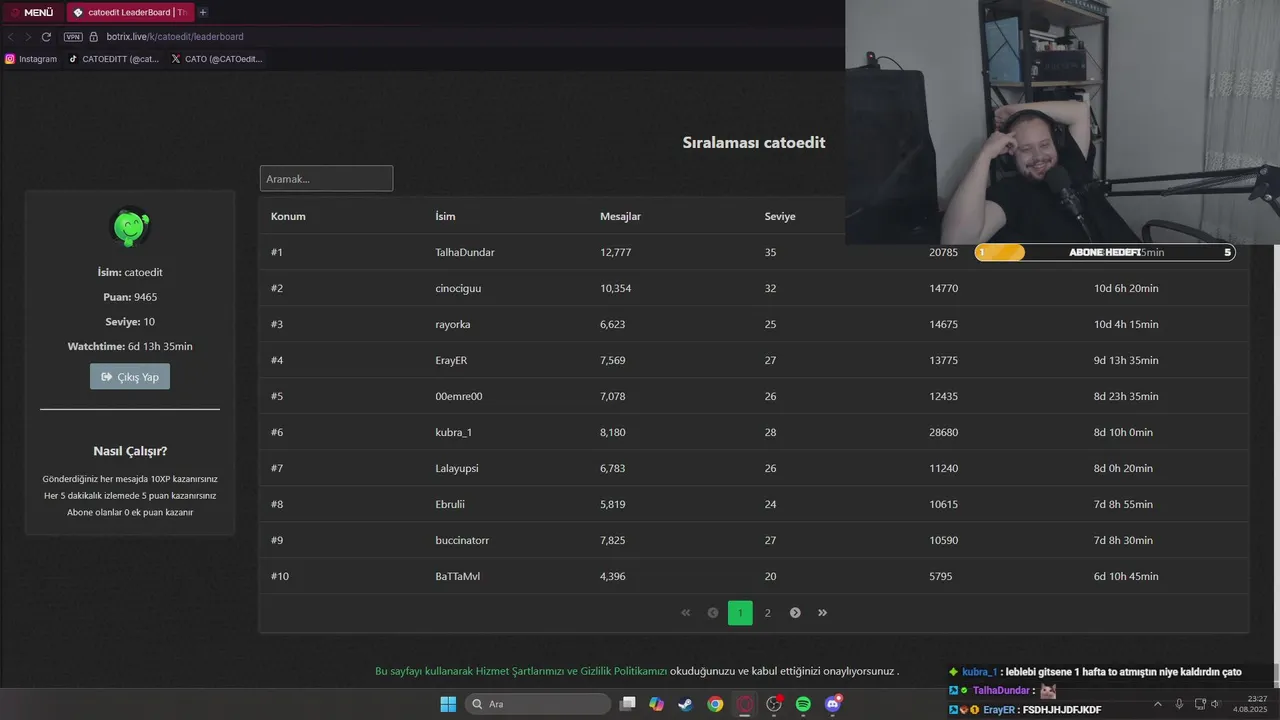The height and width of the screenshot is (720, 1280).
Task: Open Google Chrome from the taskbar
Action: [x=715, y=704]
